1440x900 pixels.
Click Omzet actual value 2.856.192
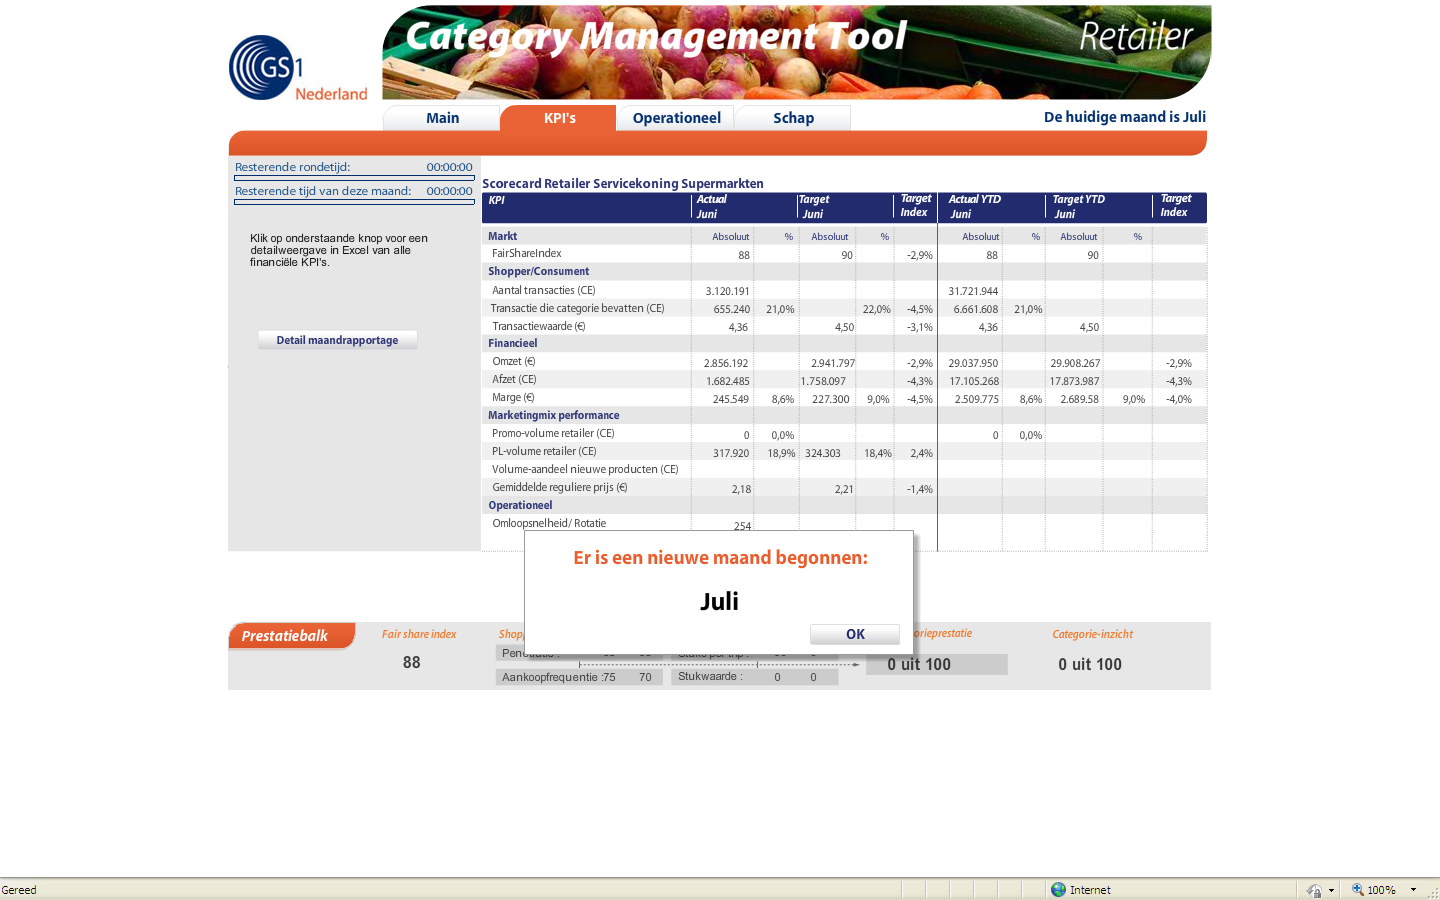point(726,364)
